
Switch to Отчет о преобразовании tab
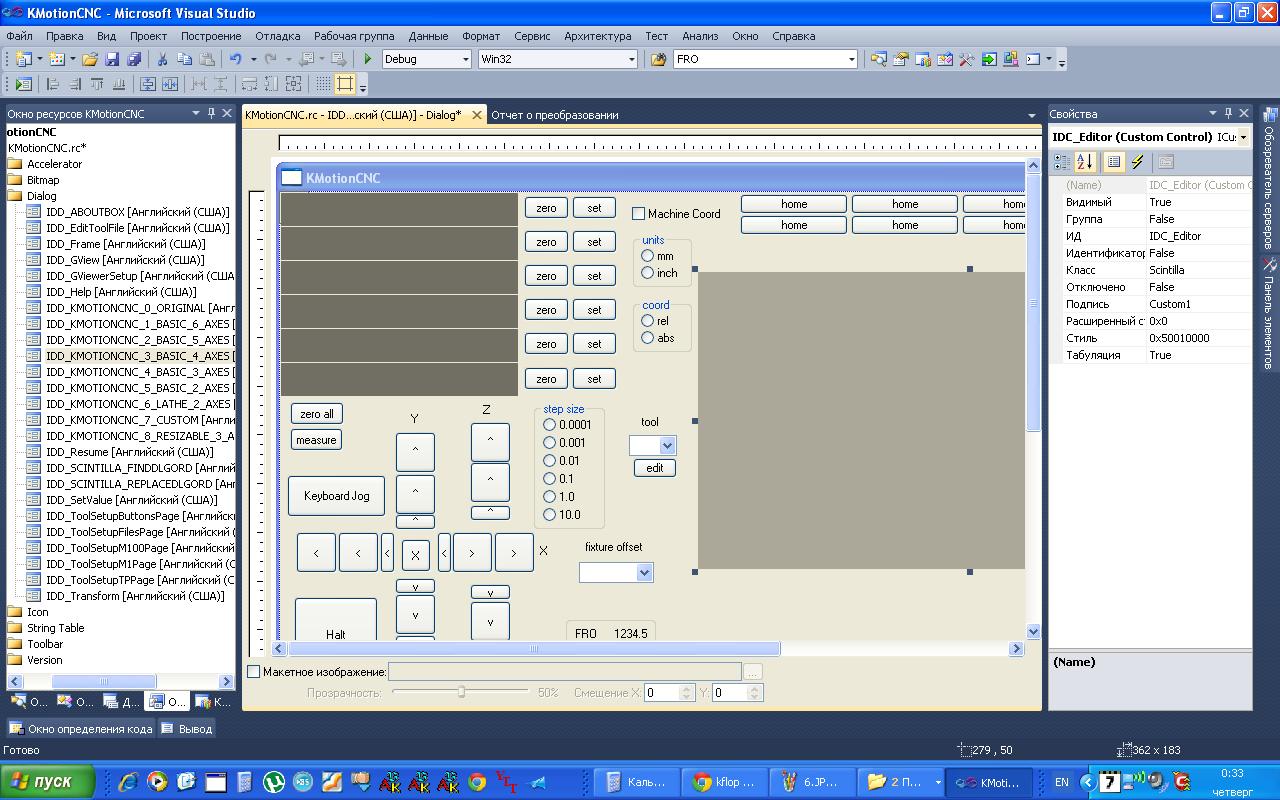coord(554,115)
